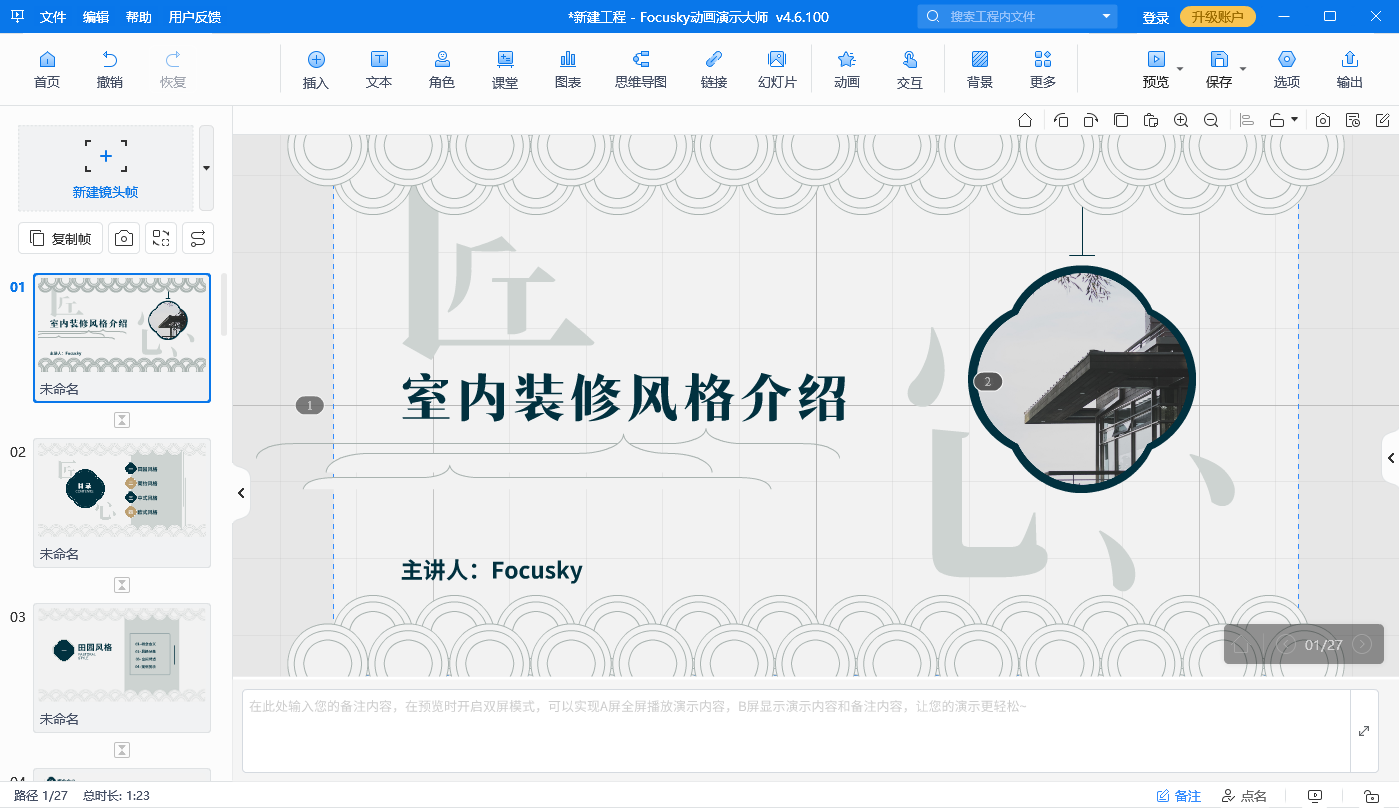Open the 幻灯片 slideshow tool

coord(777,70)
